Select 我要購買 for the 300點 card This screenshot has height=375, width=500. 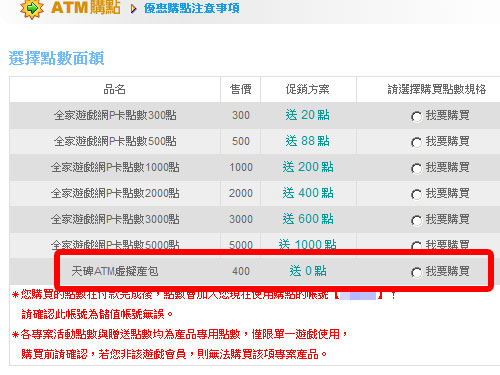[416, 117]
